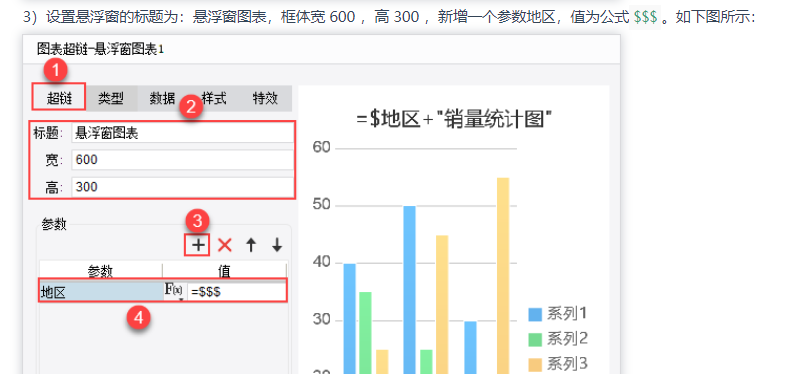
Task: Click the chart title =$地区+"销量统计图"
Action: click(454, 120)
